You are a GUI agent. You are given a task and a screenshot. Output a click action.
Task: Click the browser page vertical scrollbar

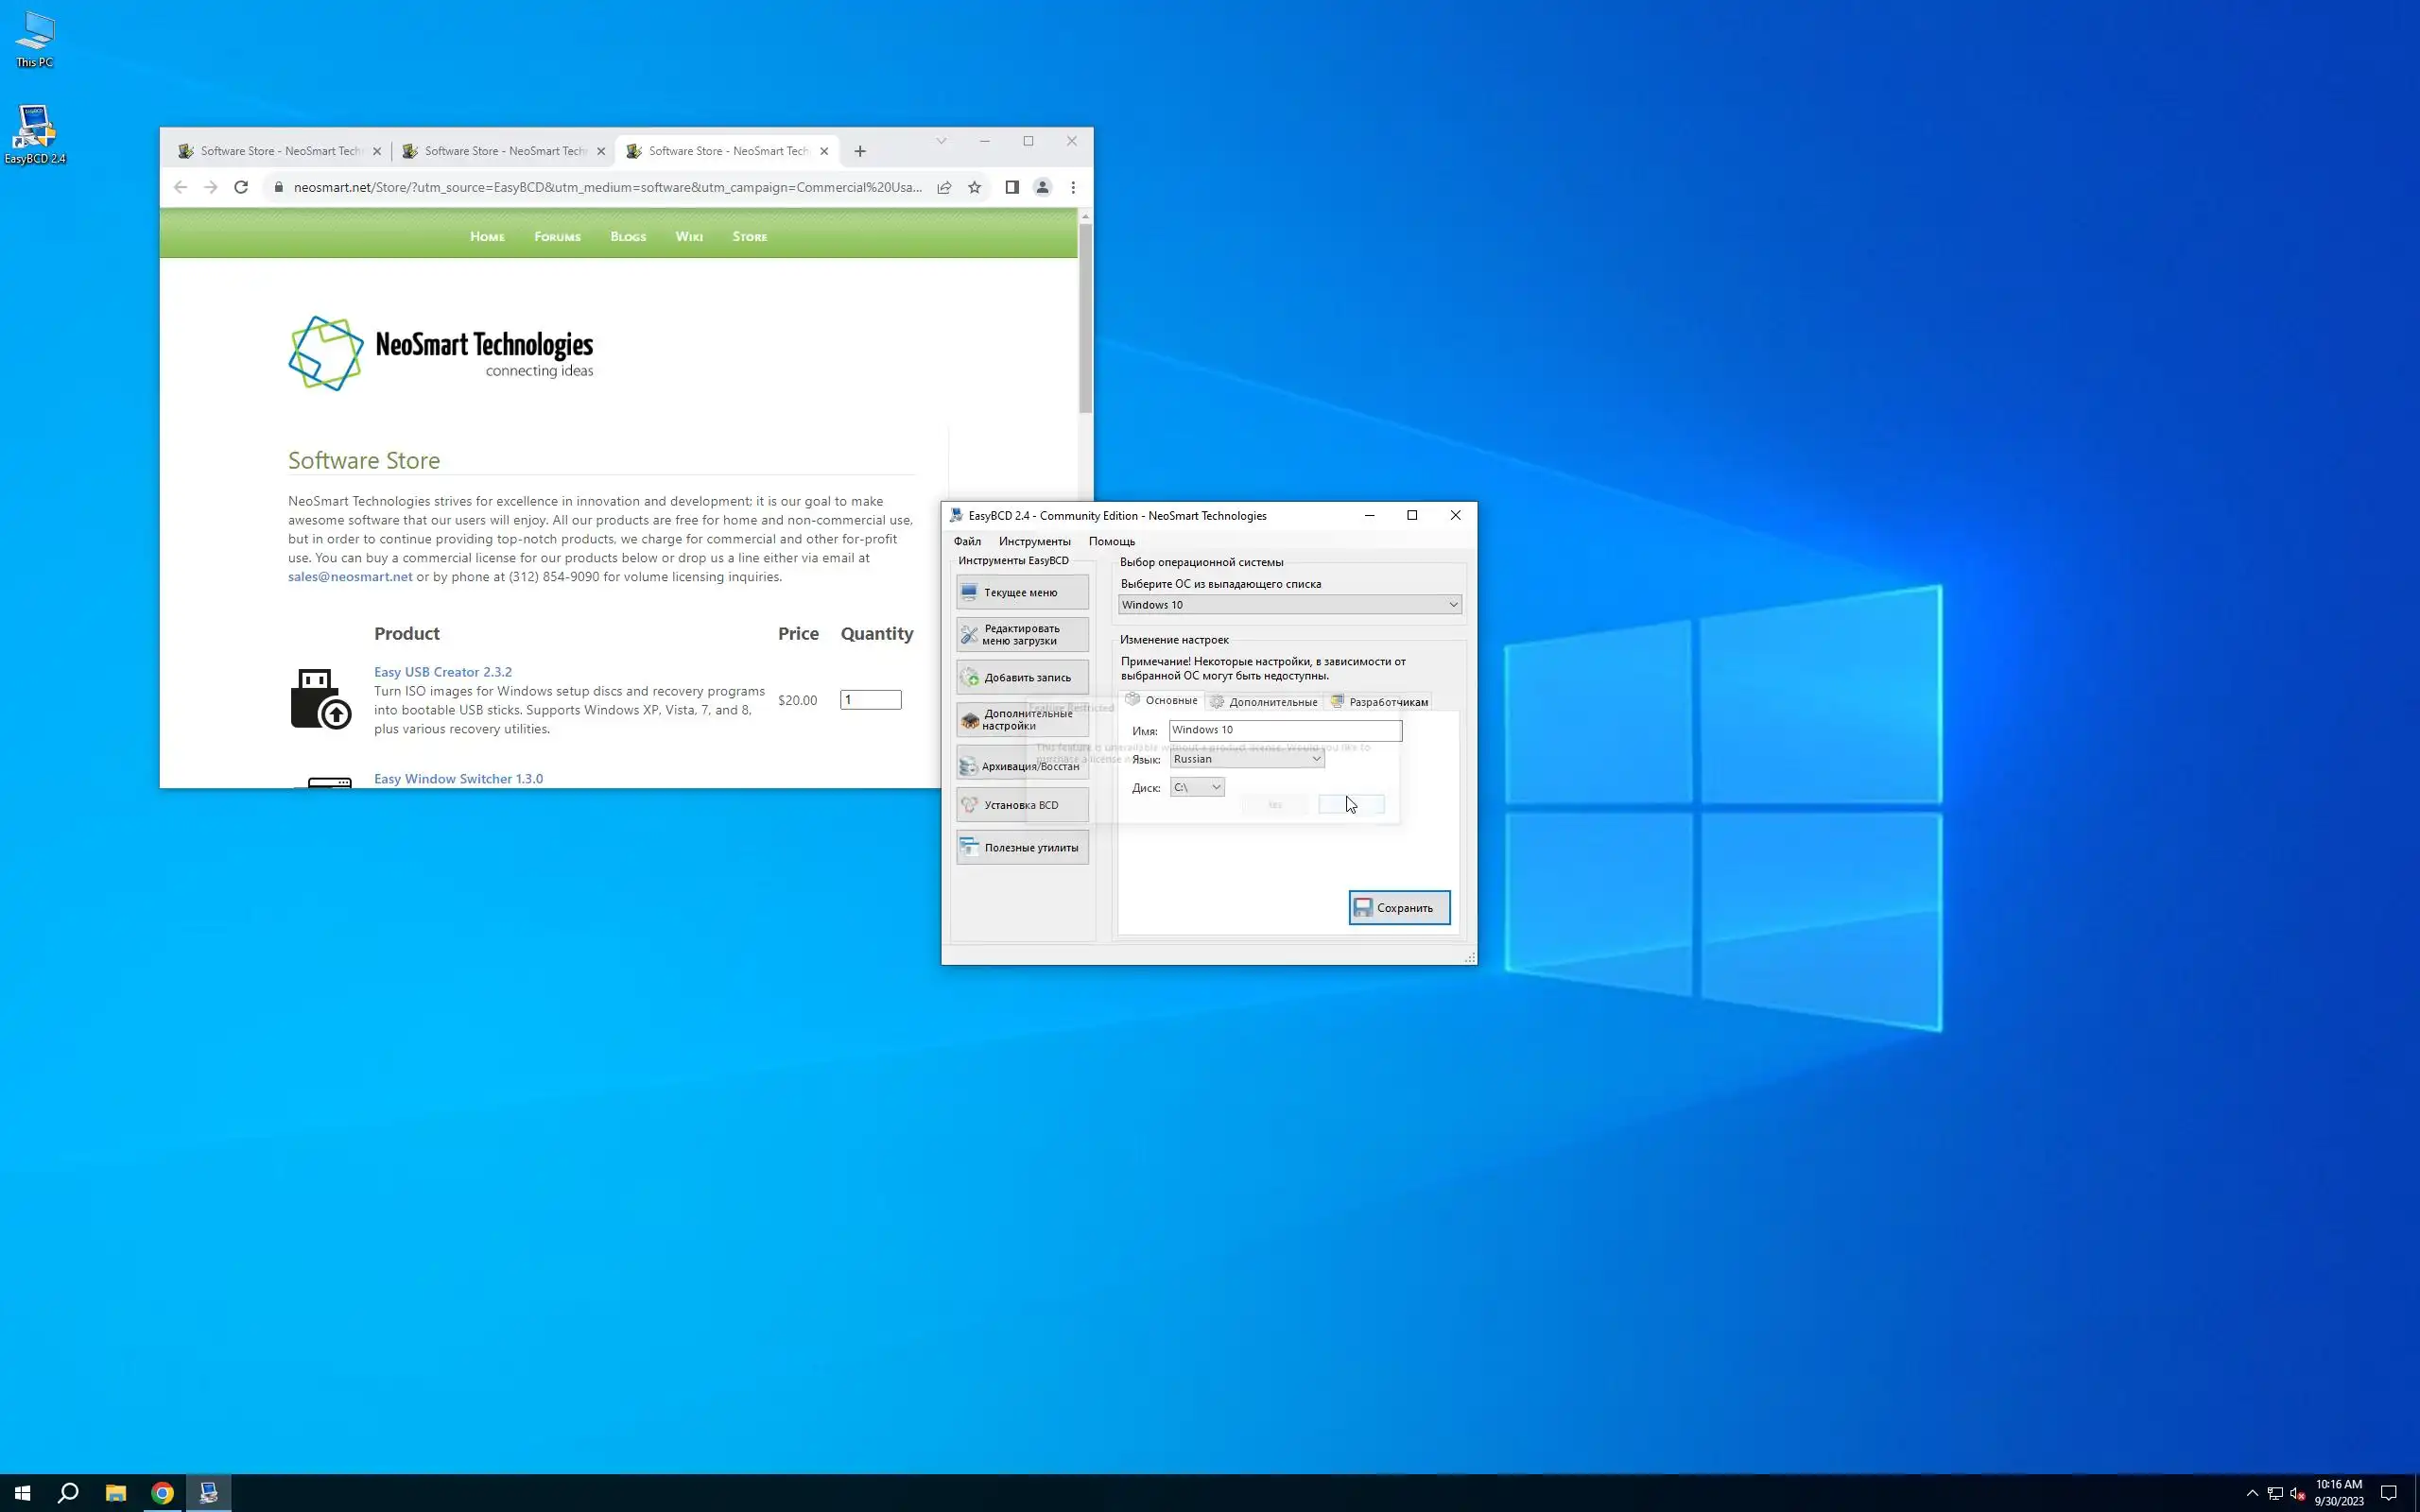pyautogui.click(x=1085, y=320)
